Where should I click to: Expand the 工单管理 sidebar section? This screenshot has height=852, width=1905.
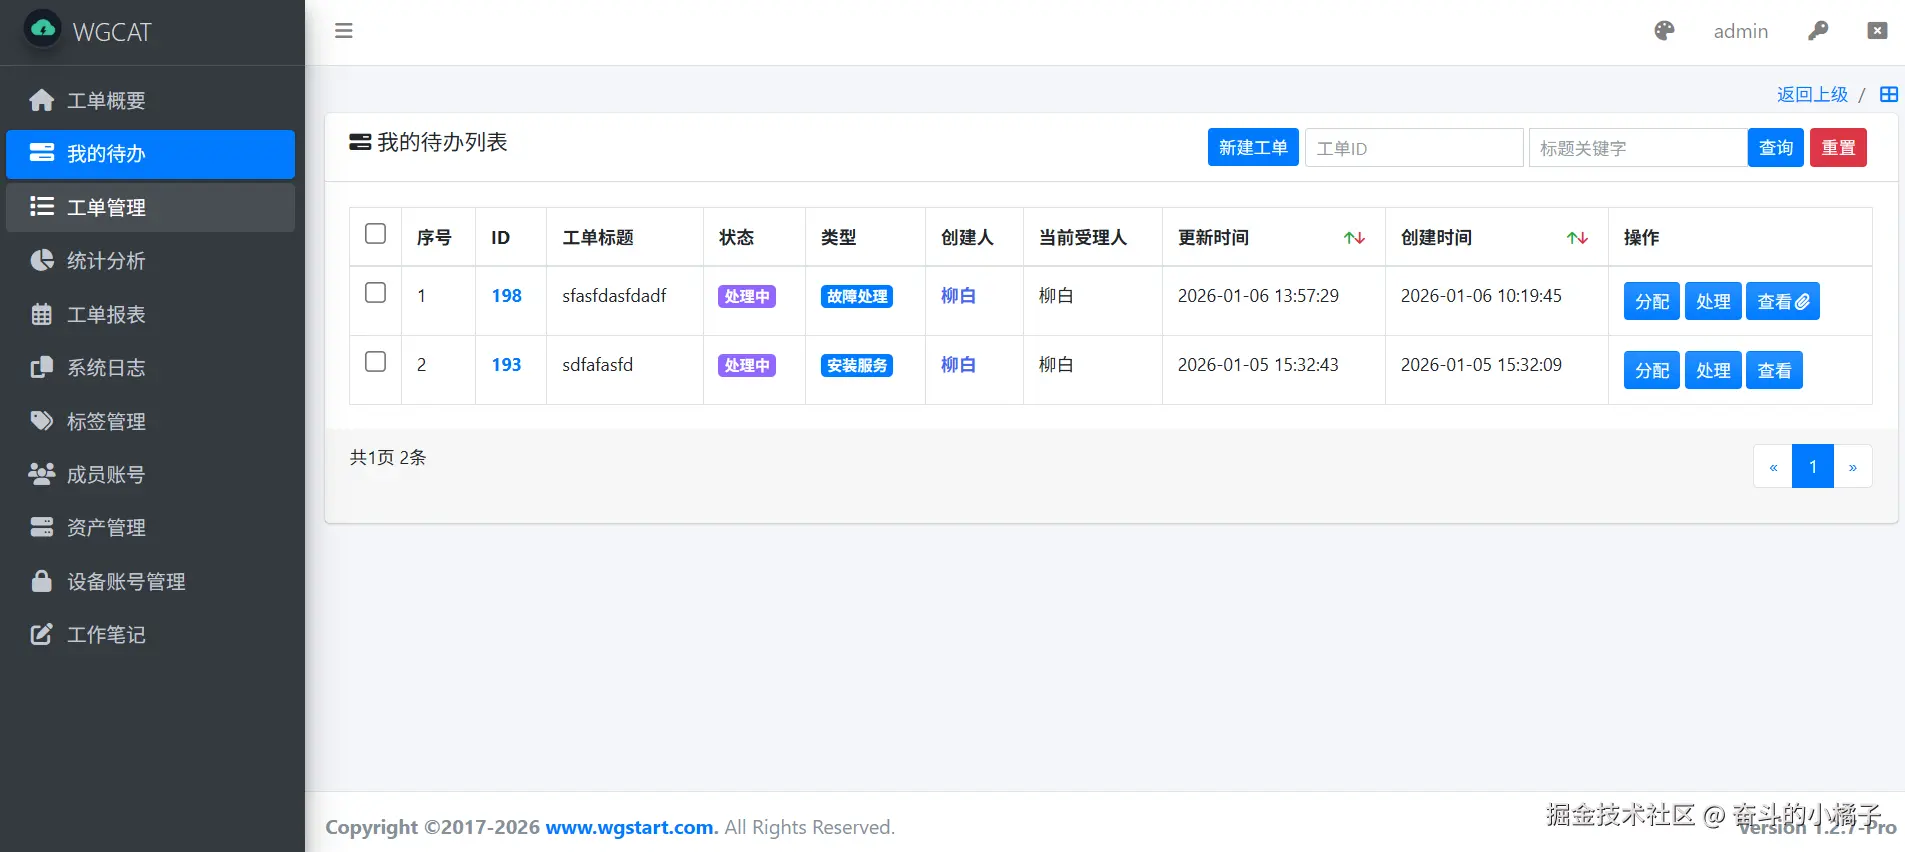(x=151, y=207)
